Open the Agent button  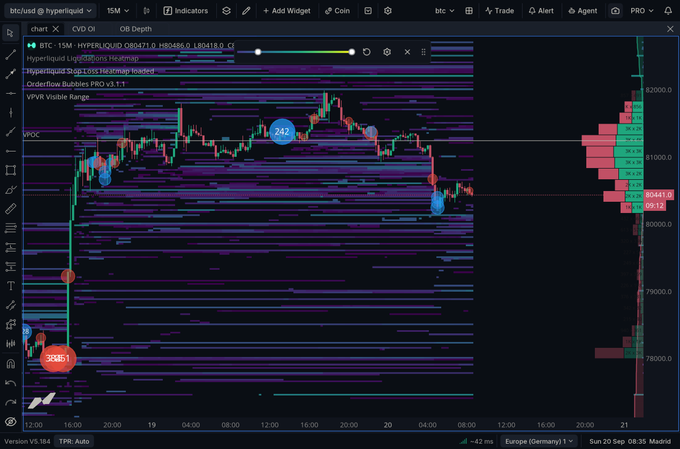tap(582, 11)
